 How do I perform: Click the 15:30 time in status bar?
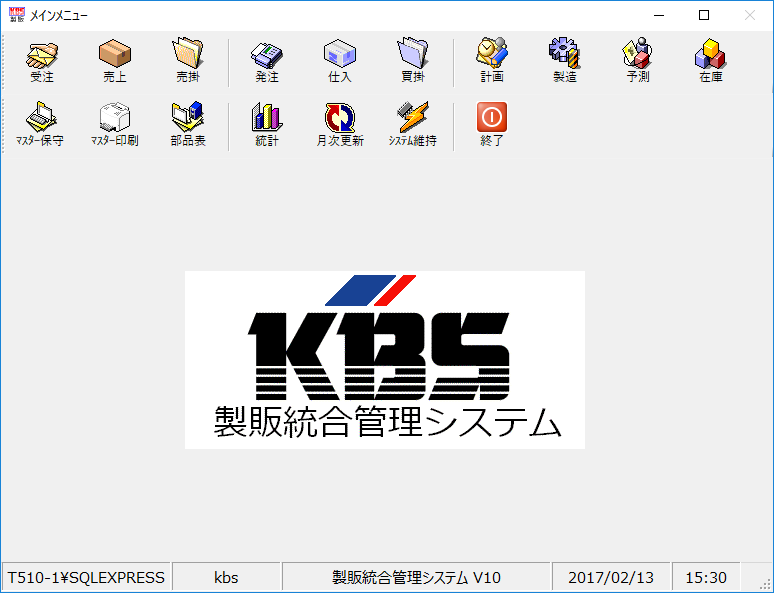click(x=706, y=577)
